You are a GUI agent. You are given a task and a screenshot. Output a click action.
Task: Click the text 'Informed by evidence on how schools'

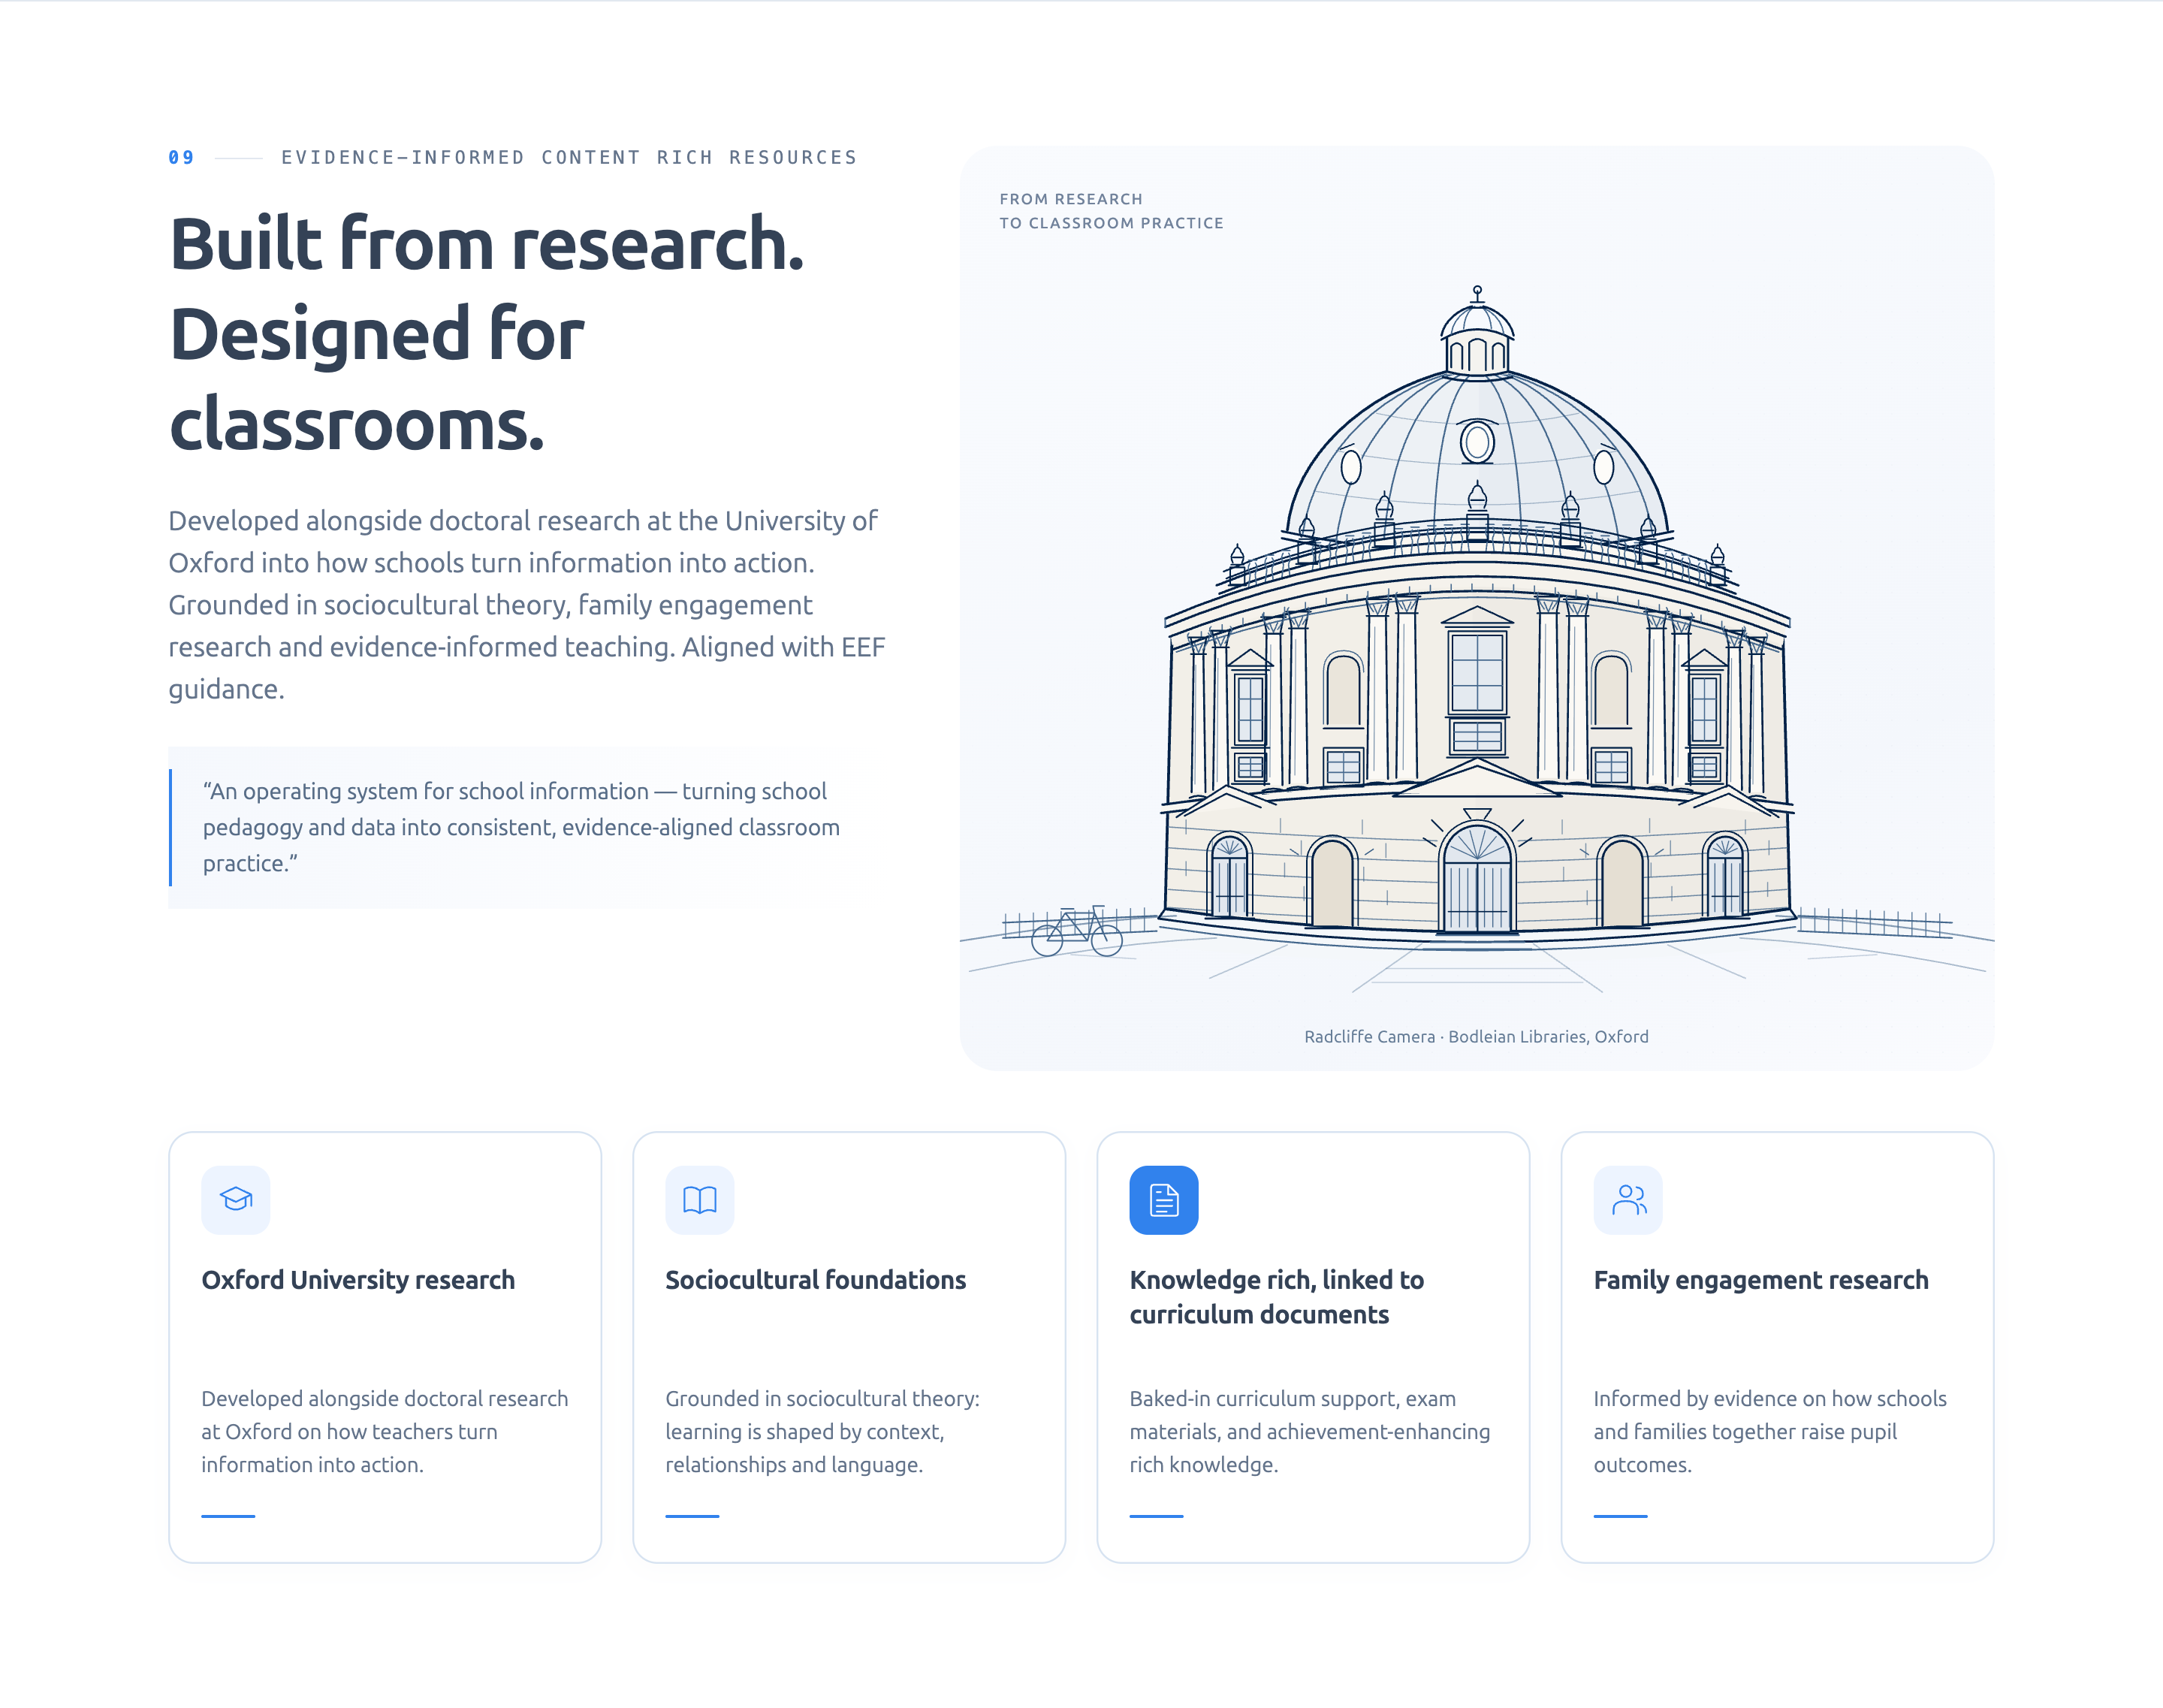(x=1770, y=1431)
